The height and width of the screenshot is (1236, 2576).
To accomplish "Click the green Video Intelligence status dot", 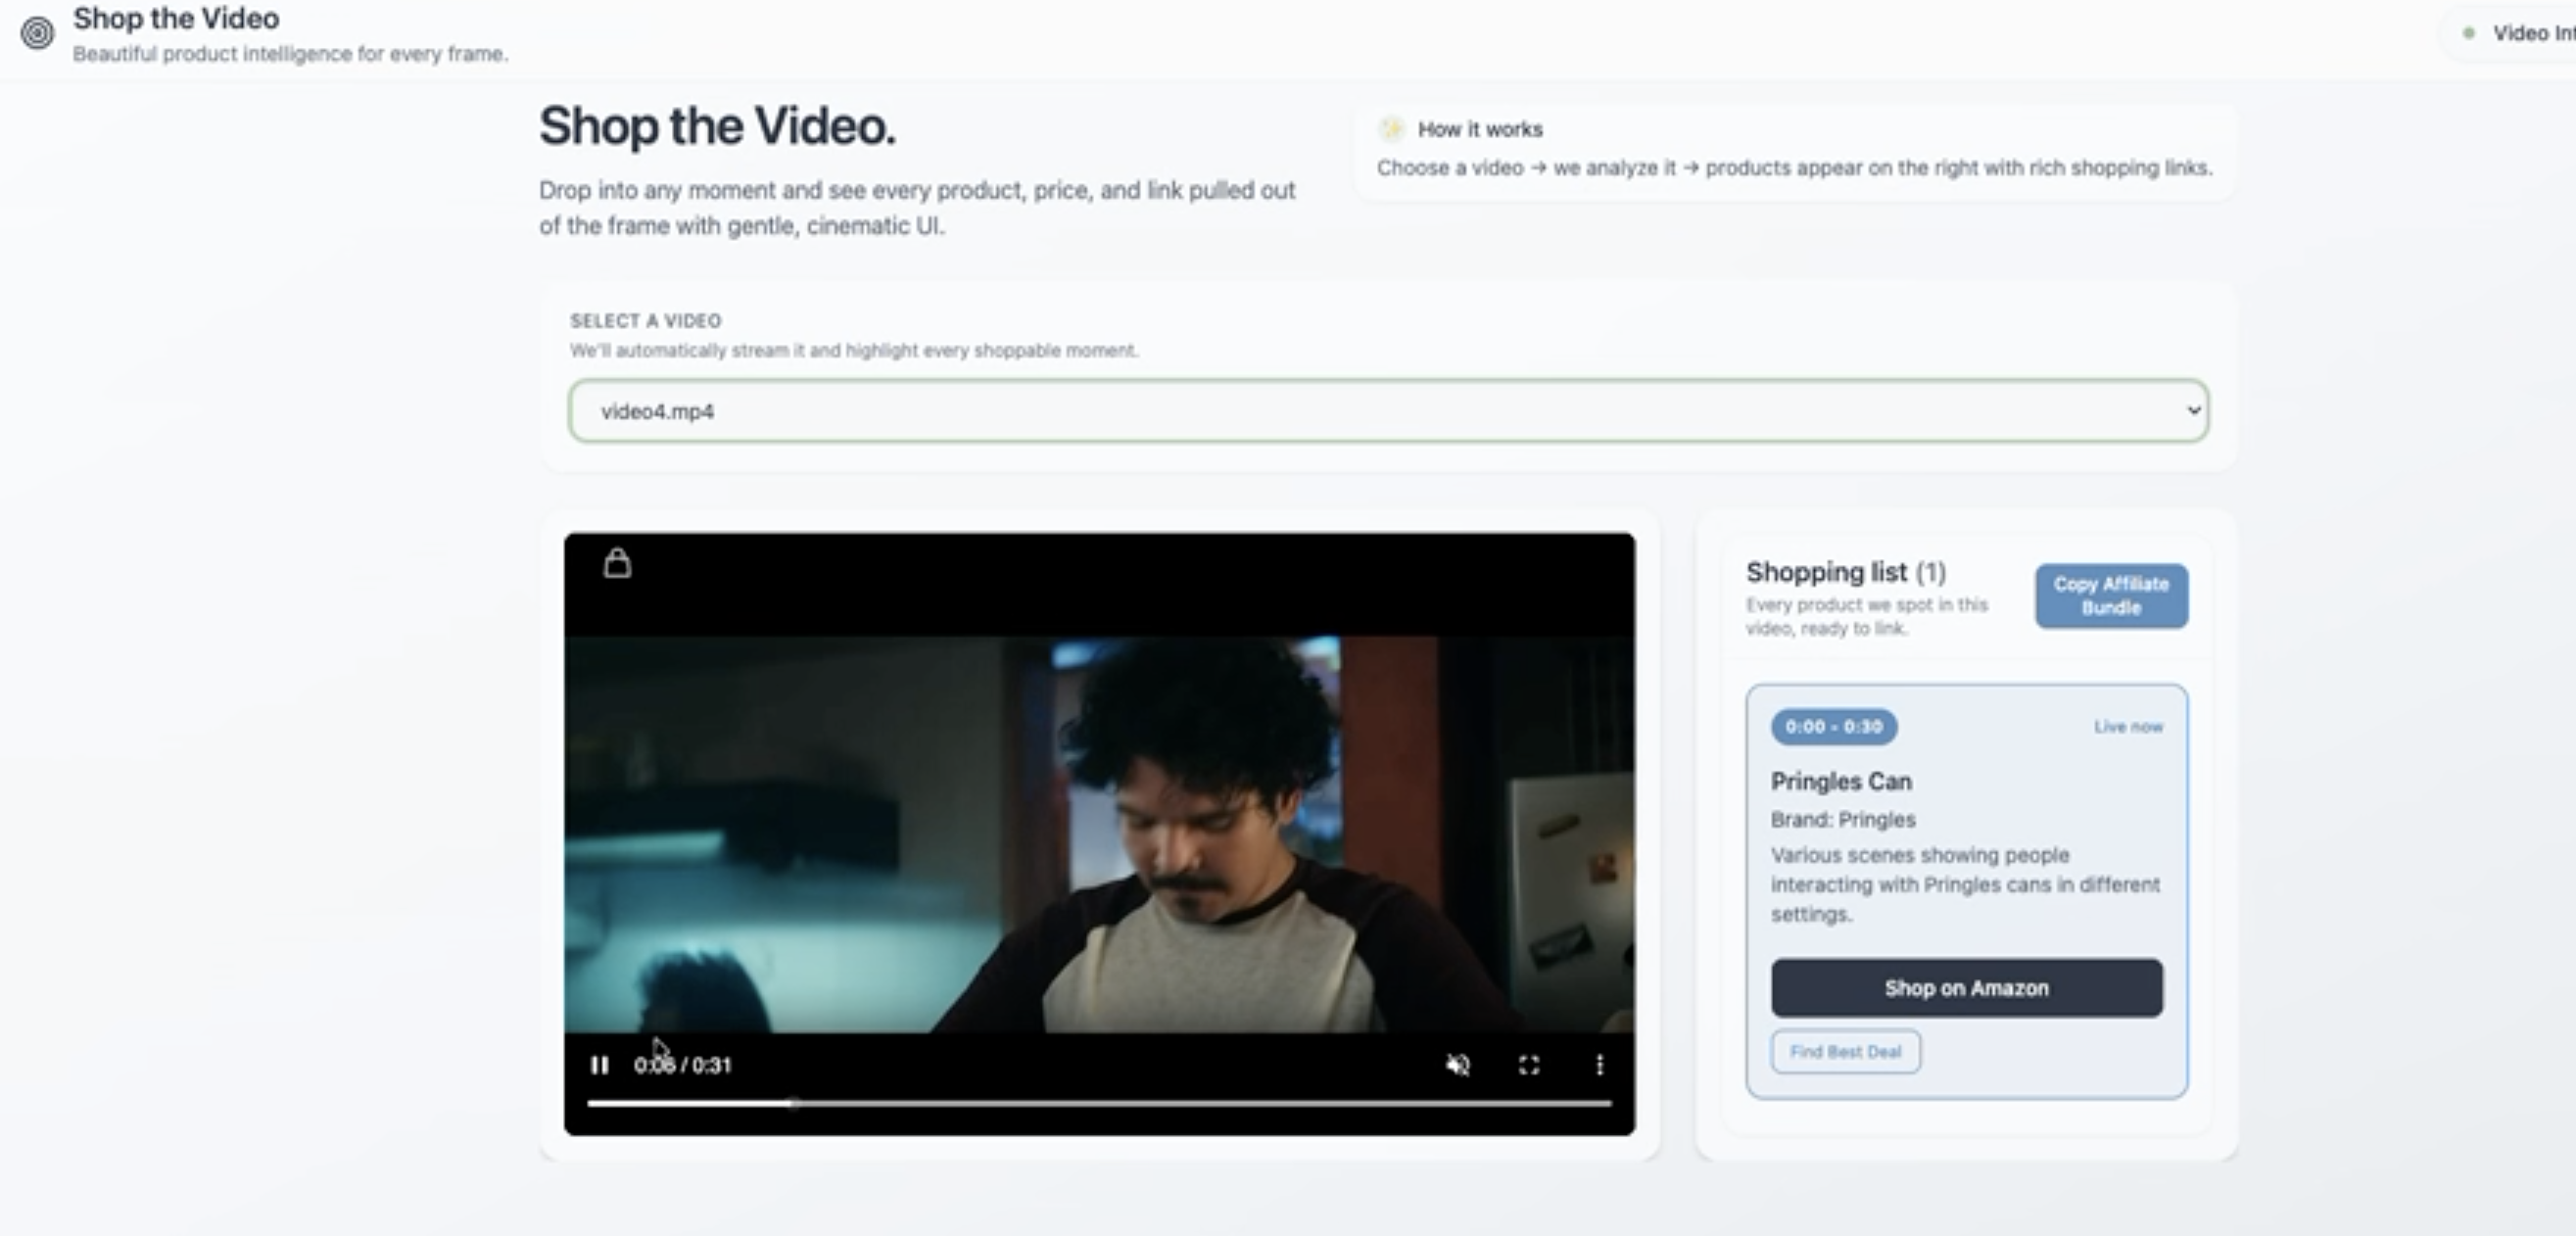I will (x=2469, y=33).
